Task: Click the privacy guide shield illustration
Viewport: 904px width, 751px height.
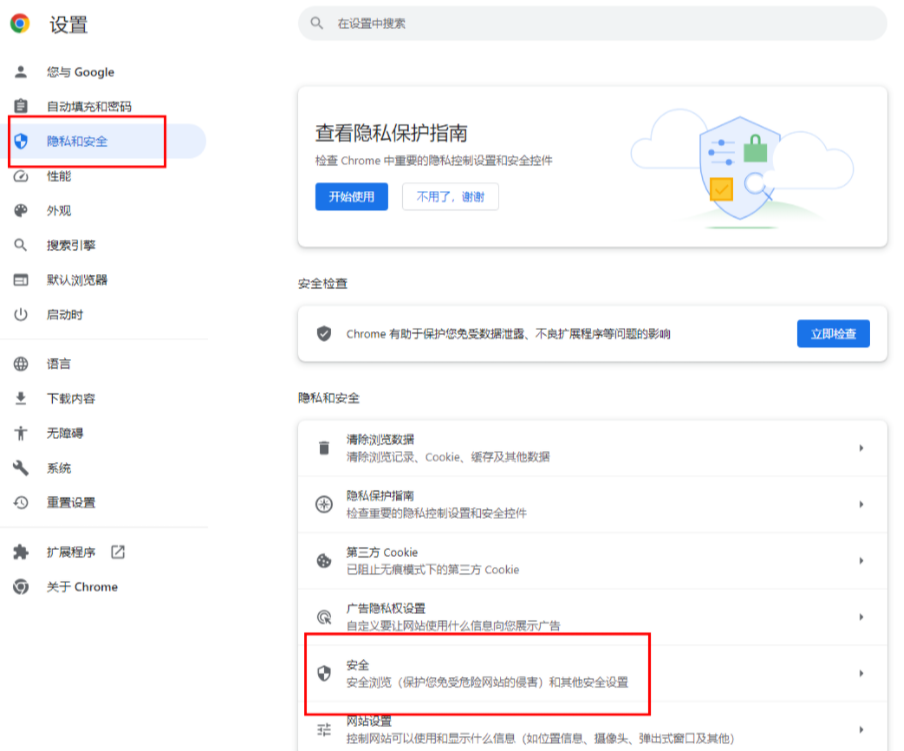Action: point(741,167)
